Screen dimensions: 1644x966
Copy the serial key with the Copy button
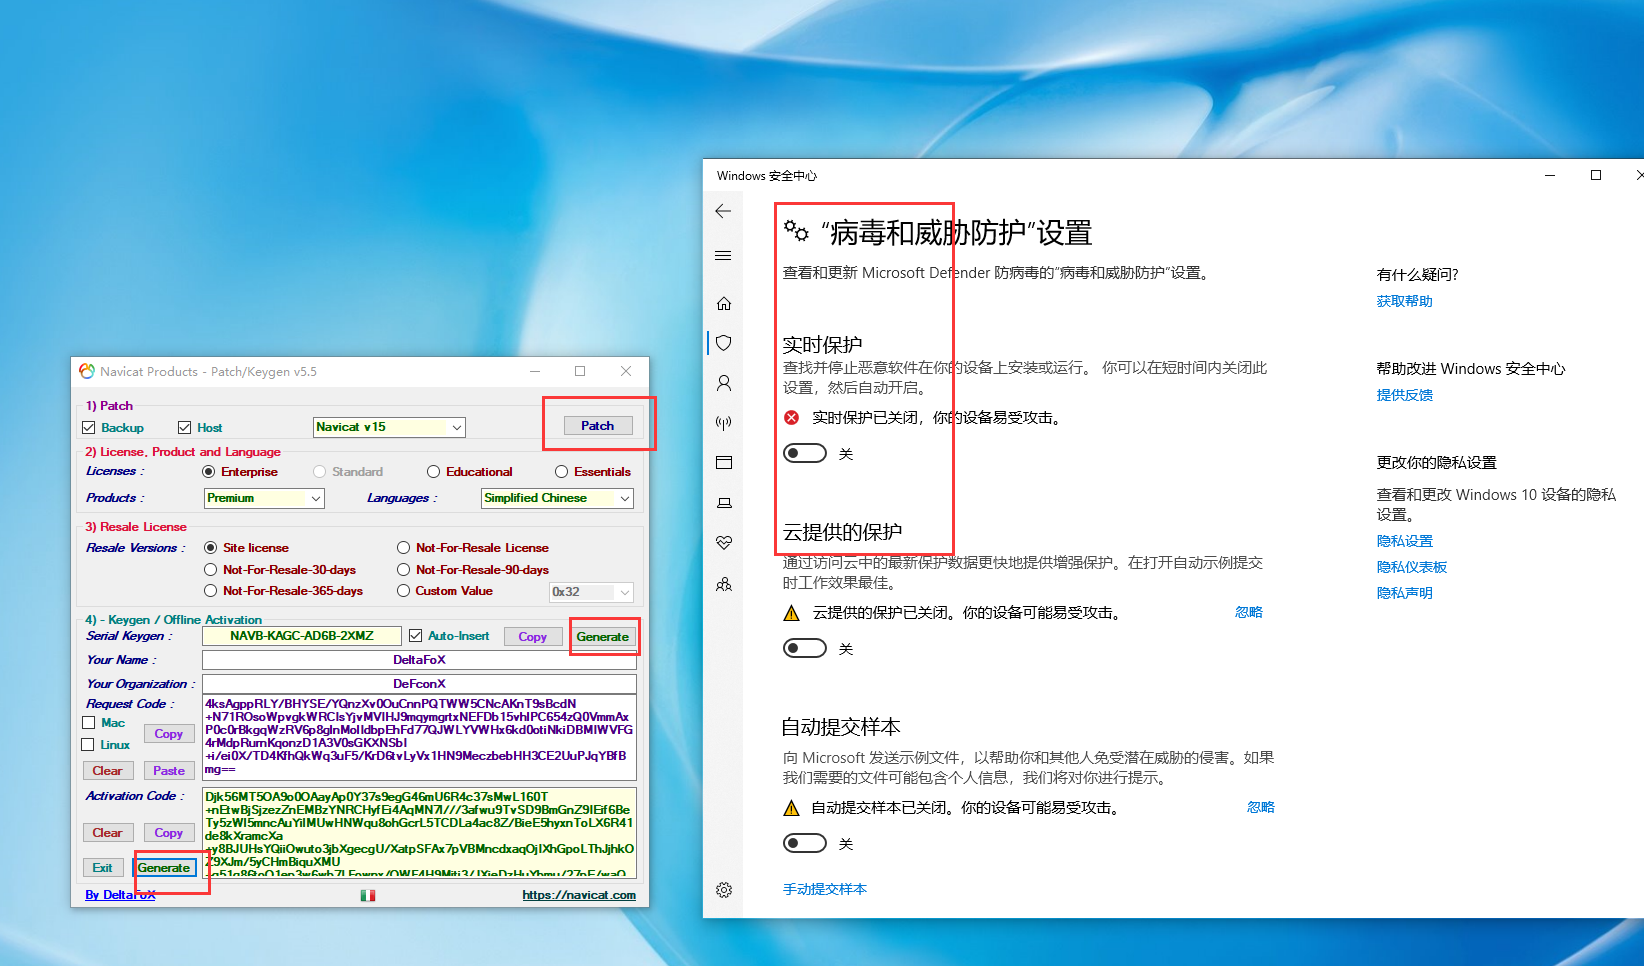click(x=533, y=637)
